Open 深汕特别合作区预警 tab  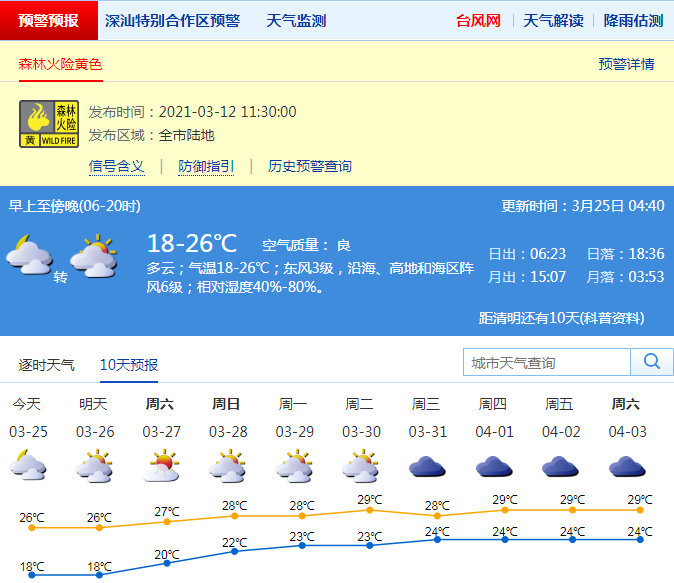[x=172, y=20]
